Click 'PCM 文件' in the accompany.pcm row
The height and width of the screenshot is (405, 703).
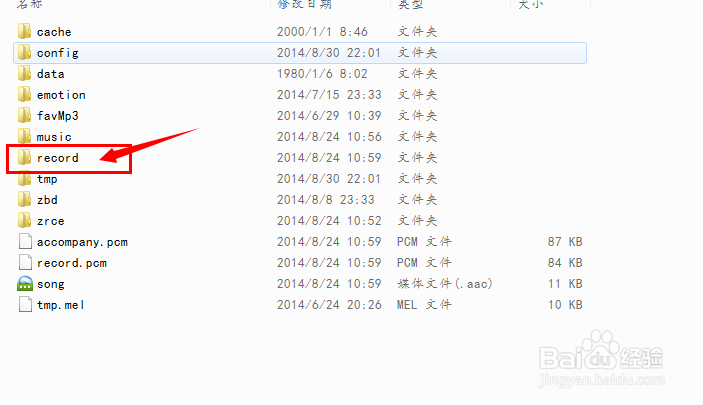[x=424, y=242]
